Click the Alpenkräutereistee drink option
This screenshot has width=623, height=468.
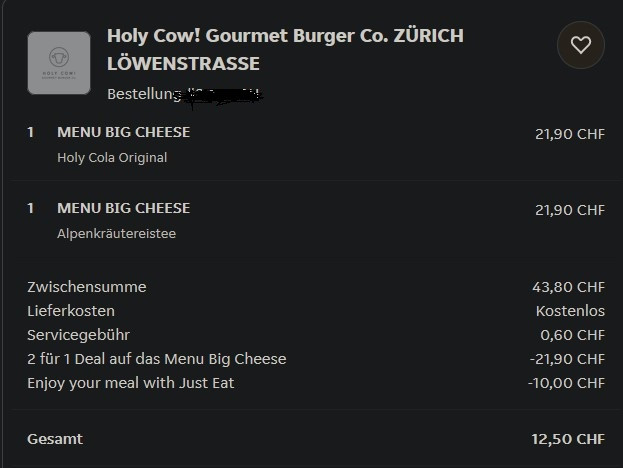(x=116, y=233)
